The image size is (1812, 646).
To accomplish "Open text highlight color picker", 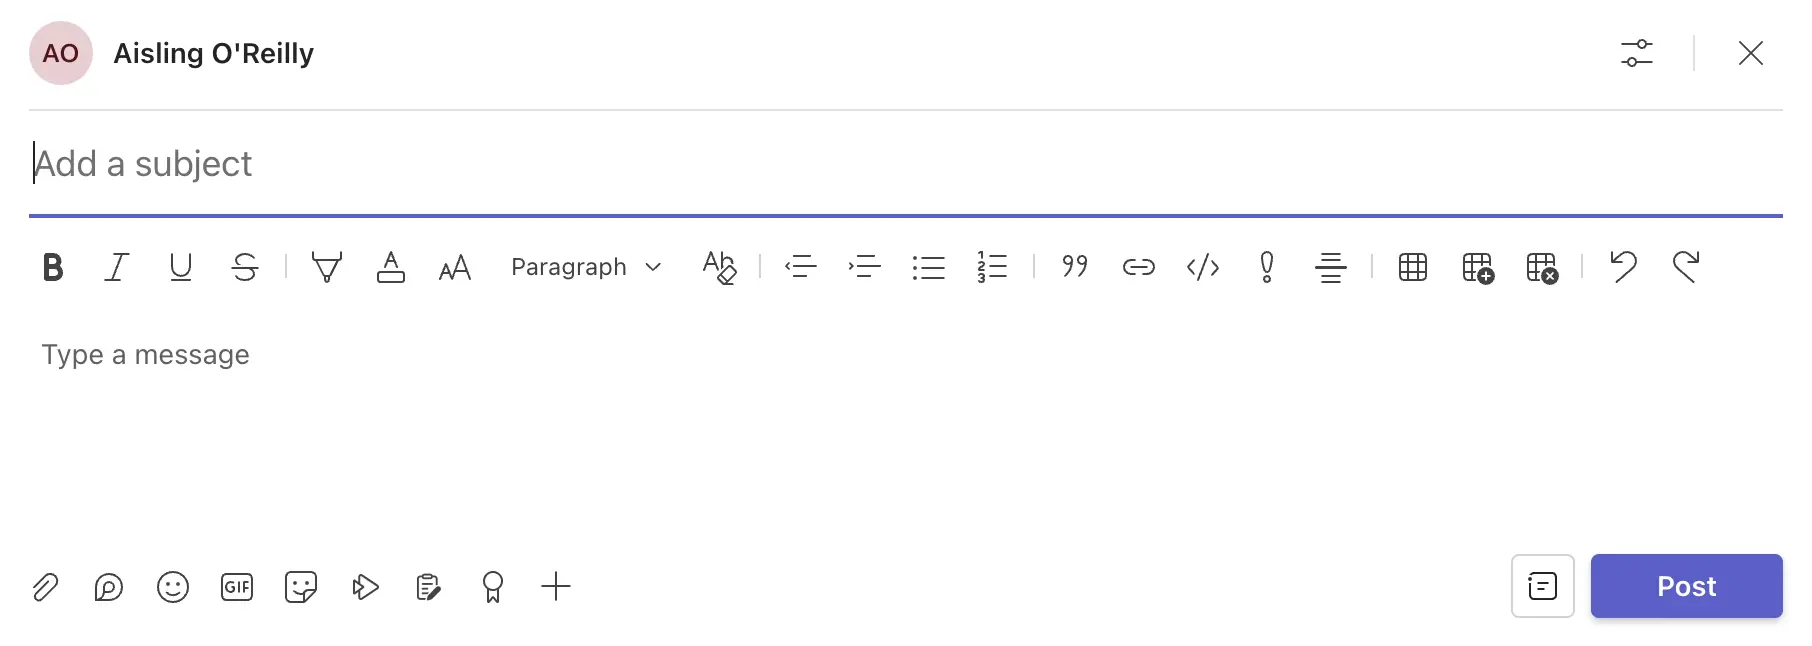I will tap(327, 267).
